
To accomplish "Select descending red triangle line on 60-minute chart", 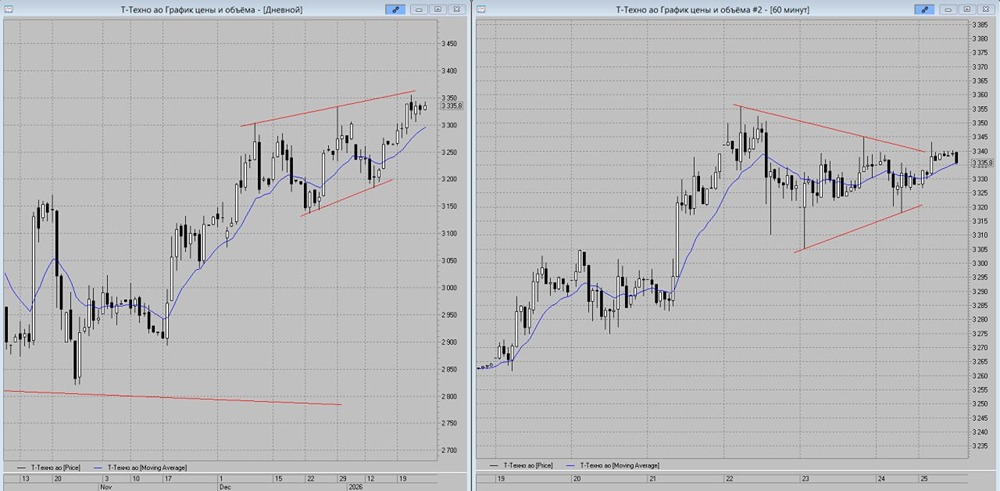I will pos(829,129).
